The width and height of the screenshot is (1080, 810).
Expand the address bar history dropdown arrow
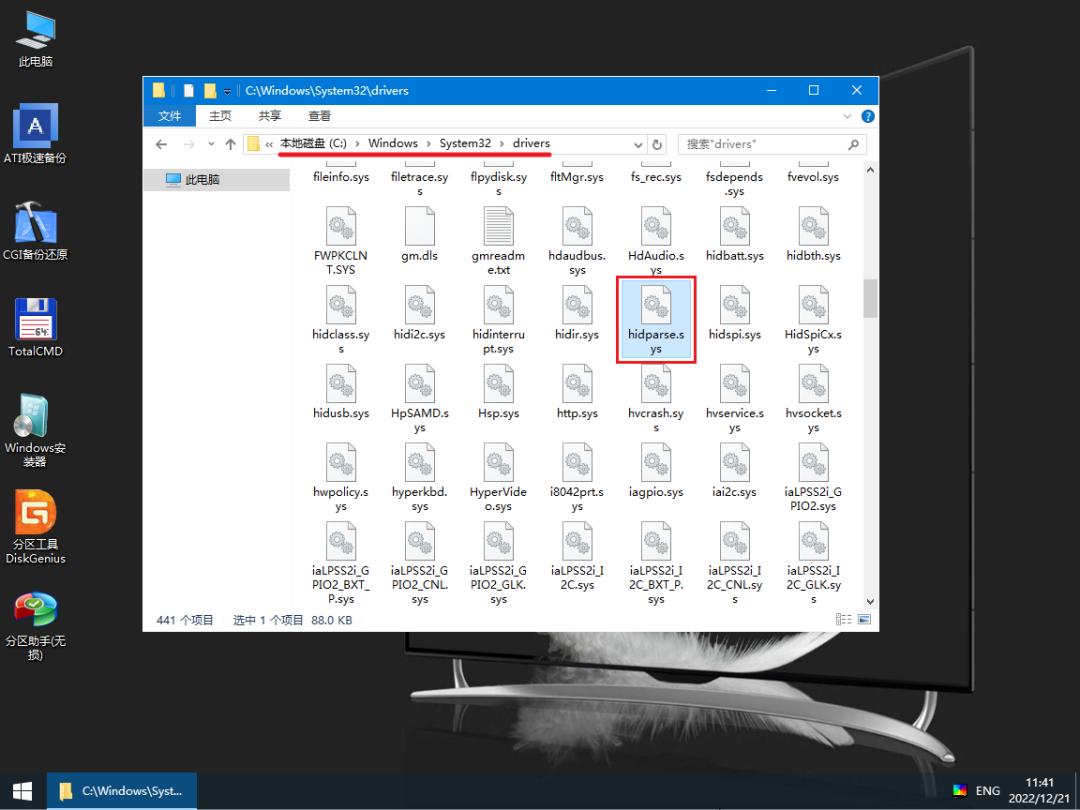638,143
